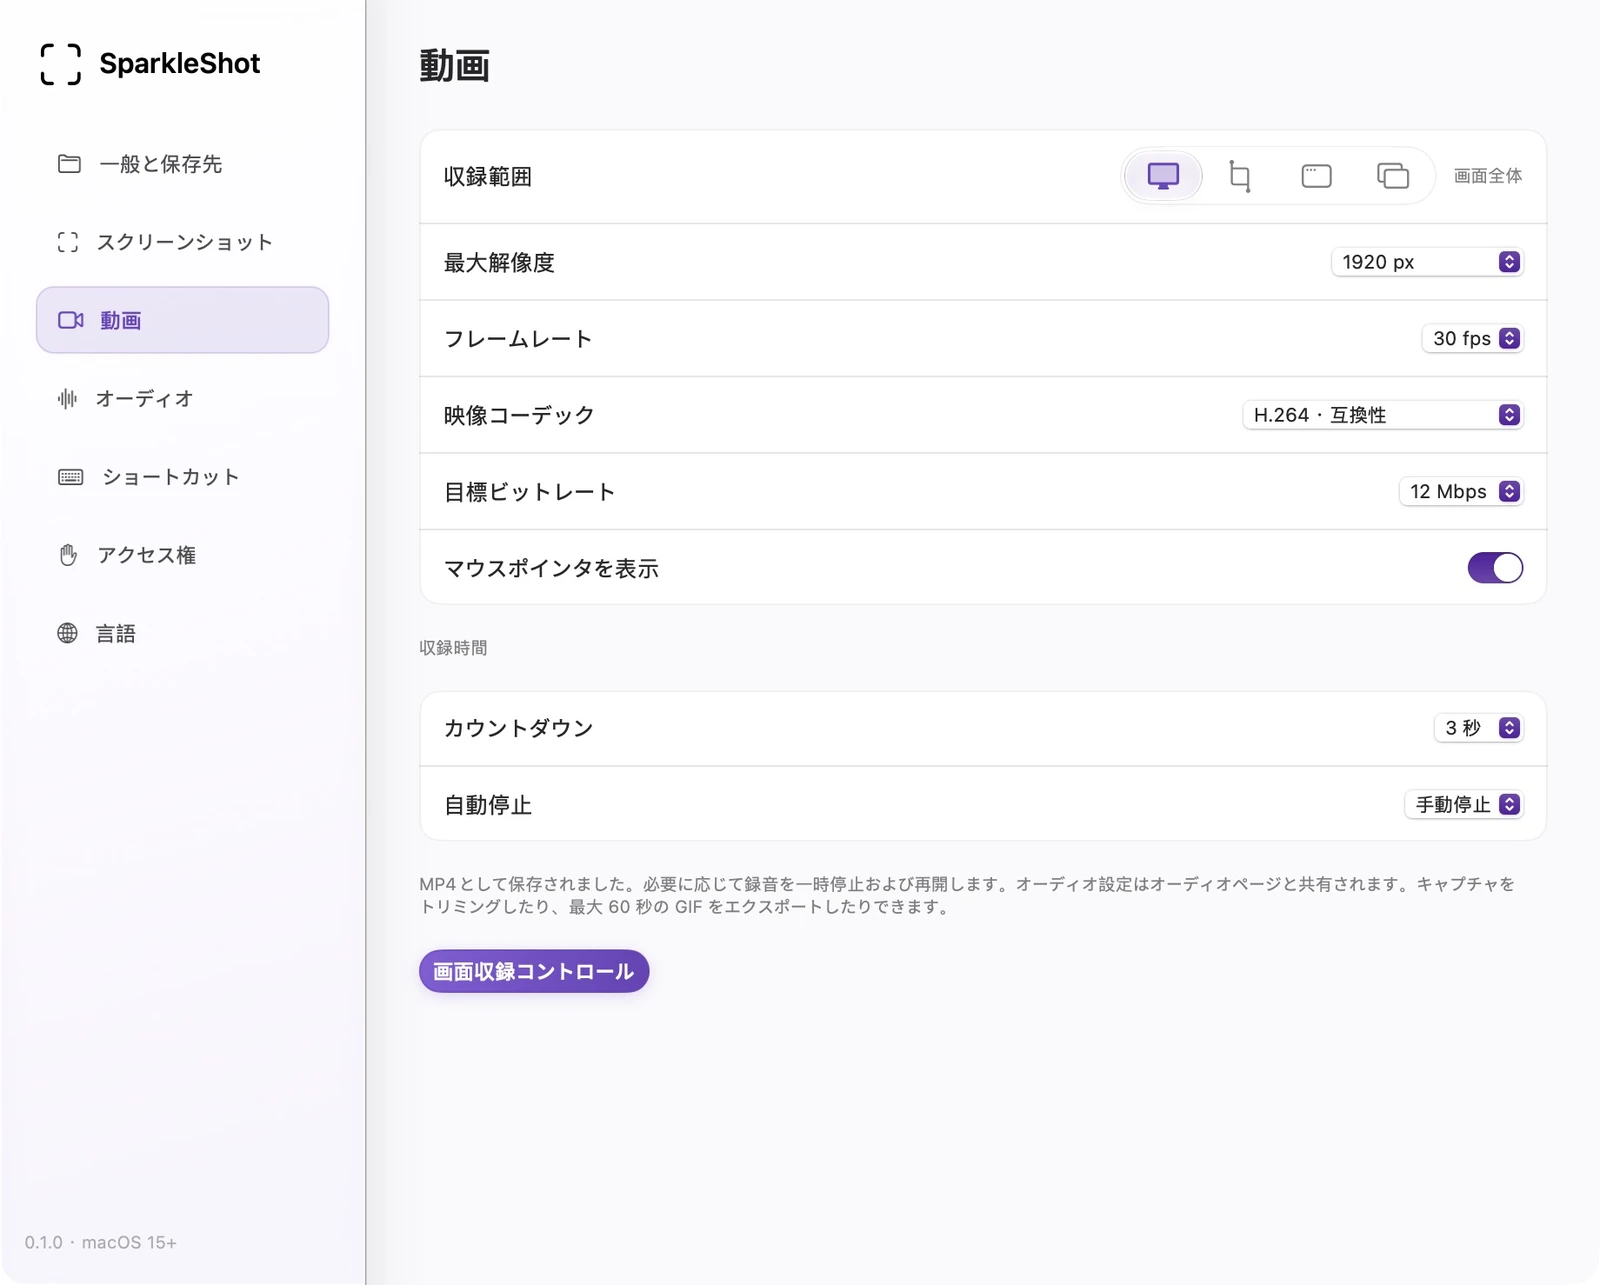
Task: Expand the H.264 codec dropdown
Action: tap(1382, 415)
